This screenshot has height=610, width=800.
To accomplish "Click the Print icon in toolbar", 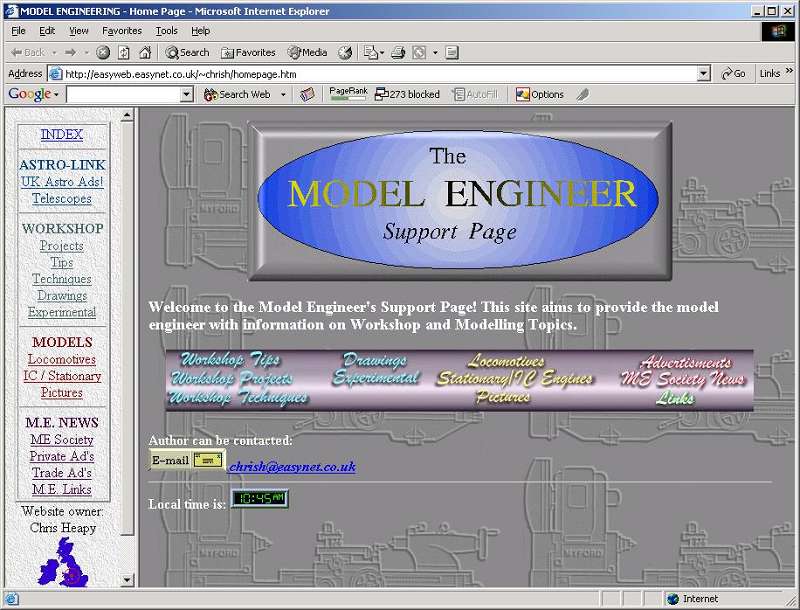I will click(x=398, y=52).
